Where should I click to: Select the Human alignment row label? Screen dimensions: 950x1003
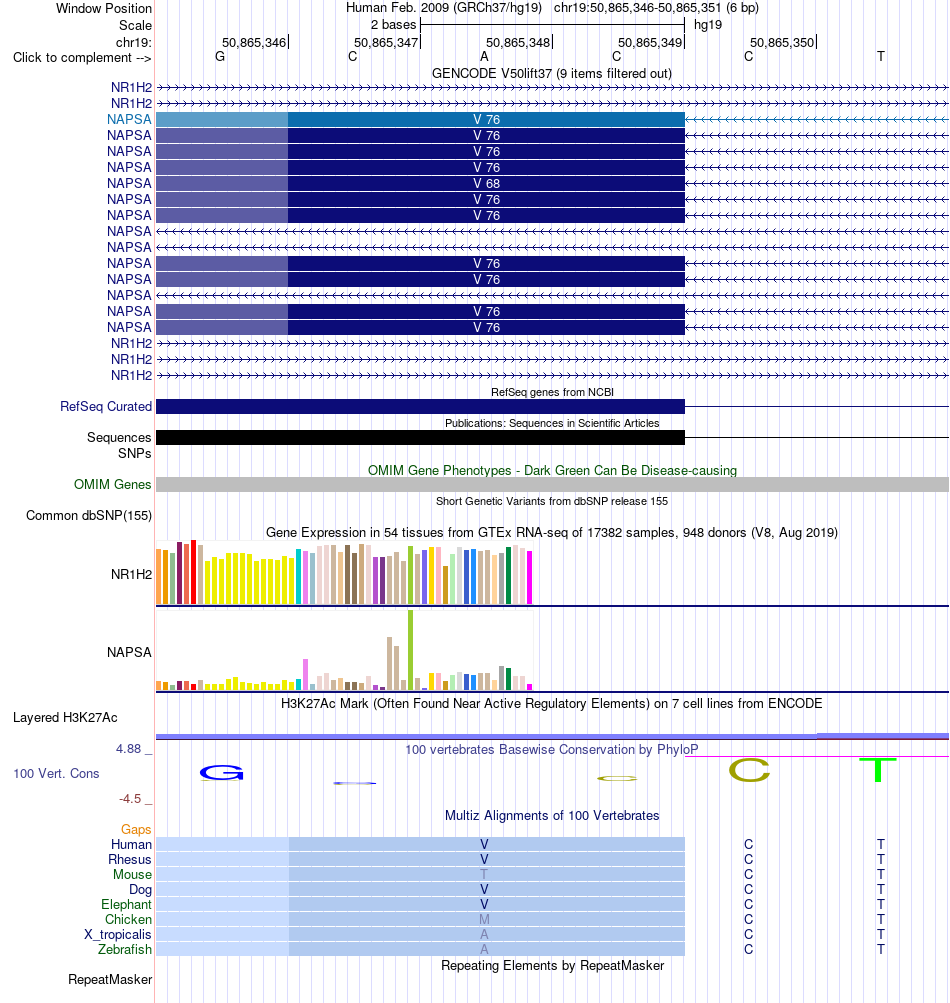coord(131,844)
